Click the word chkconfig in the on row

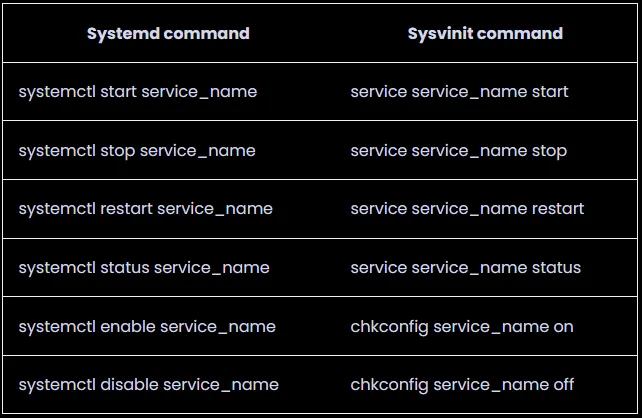(388, 326)
